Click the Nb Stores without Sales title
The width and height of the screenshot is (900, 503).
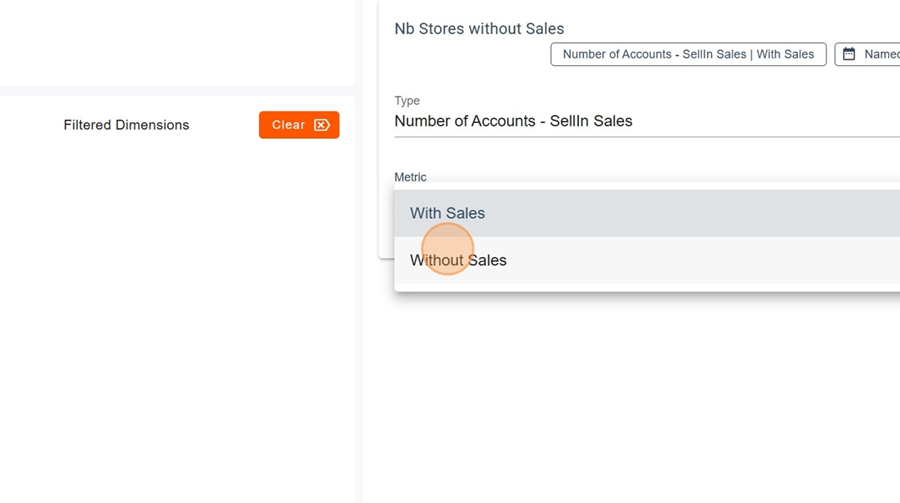pyautogui.click(x=479, y=29)
